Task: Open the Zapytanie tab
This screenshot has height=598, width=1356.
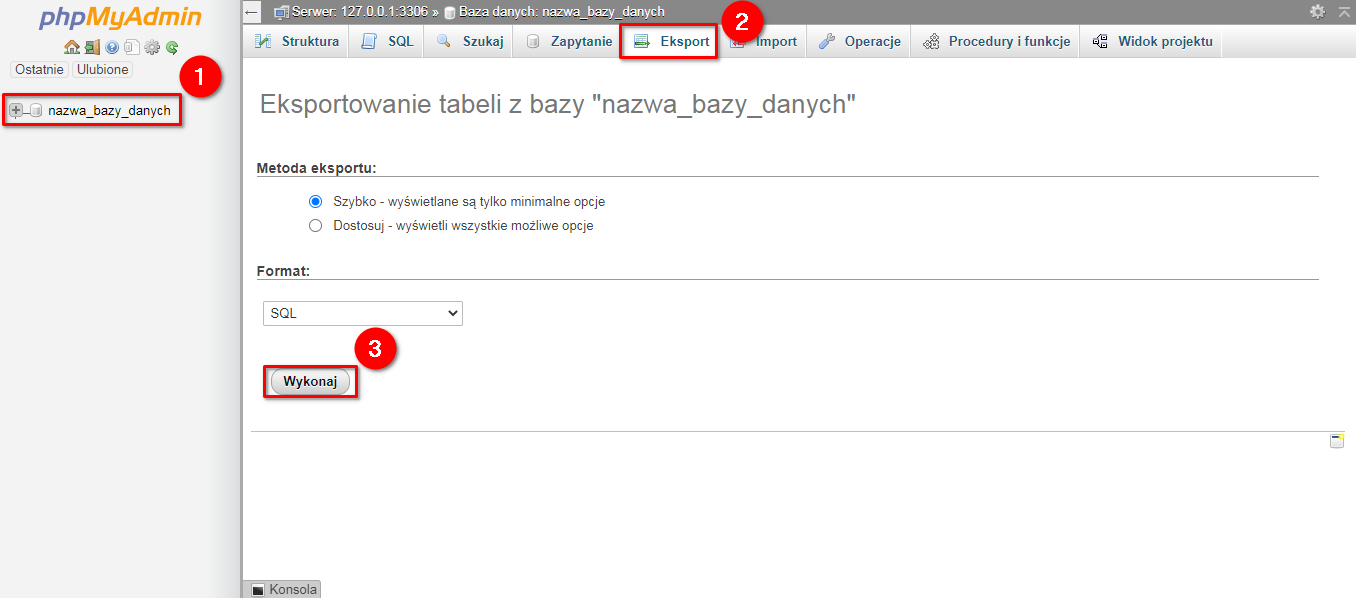Action: pyautogui.click(x=569, y=42)
